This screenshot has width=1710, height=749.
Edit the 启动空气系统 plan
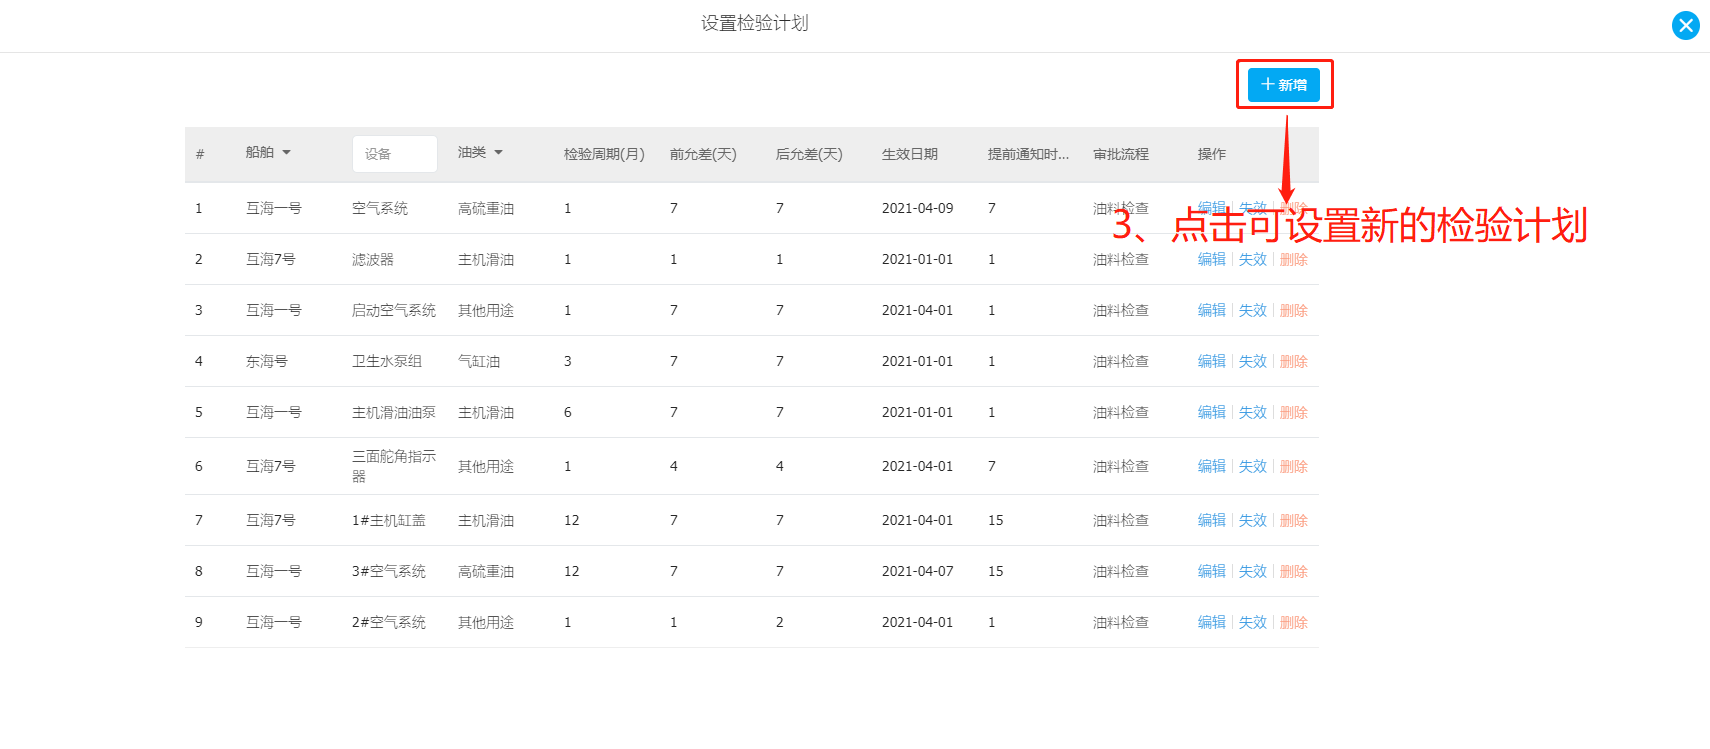click(1211, 310)
